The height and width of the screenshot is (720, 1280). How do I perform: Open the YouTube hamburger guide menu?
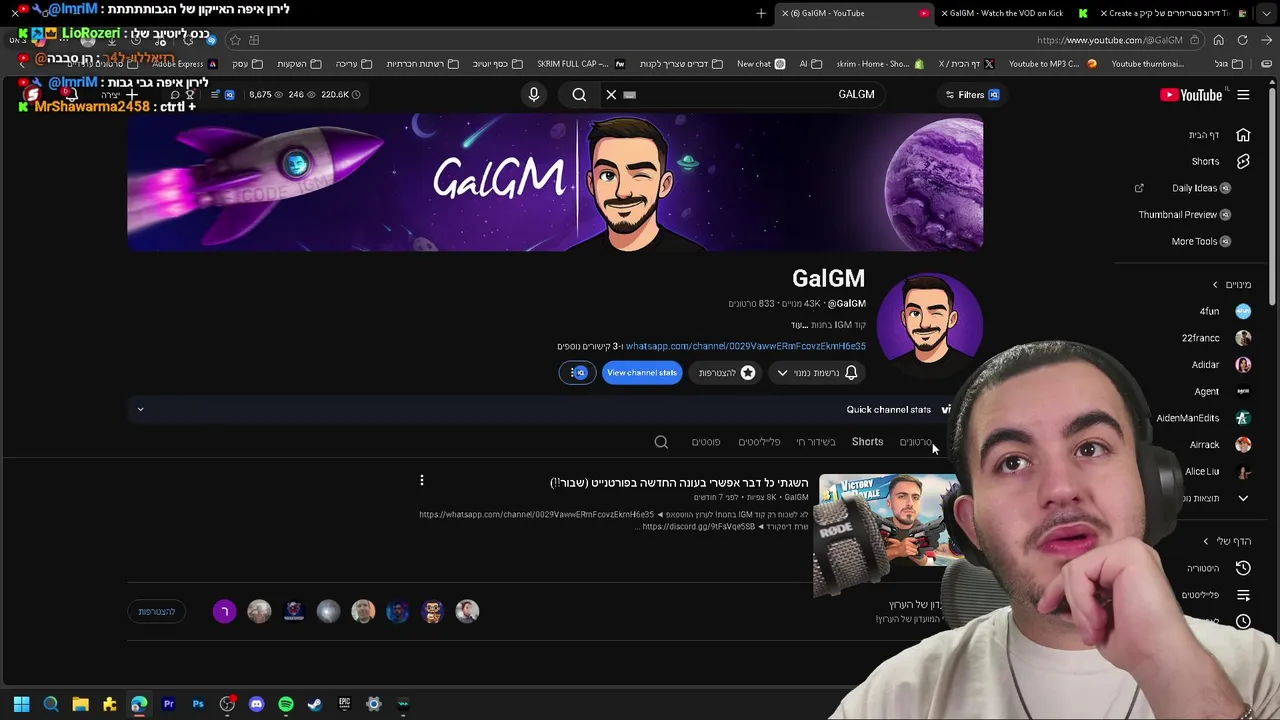pos(1243,95)
